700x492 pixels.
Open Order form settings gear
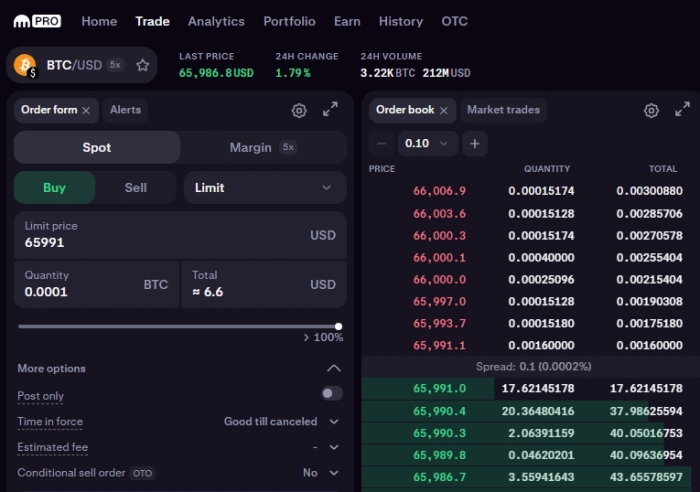coord(299,110)
